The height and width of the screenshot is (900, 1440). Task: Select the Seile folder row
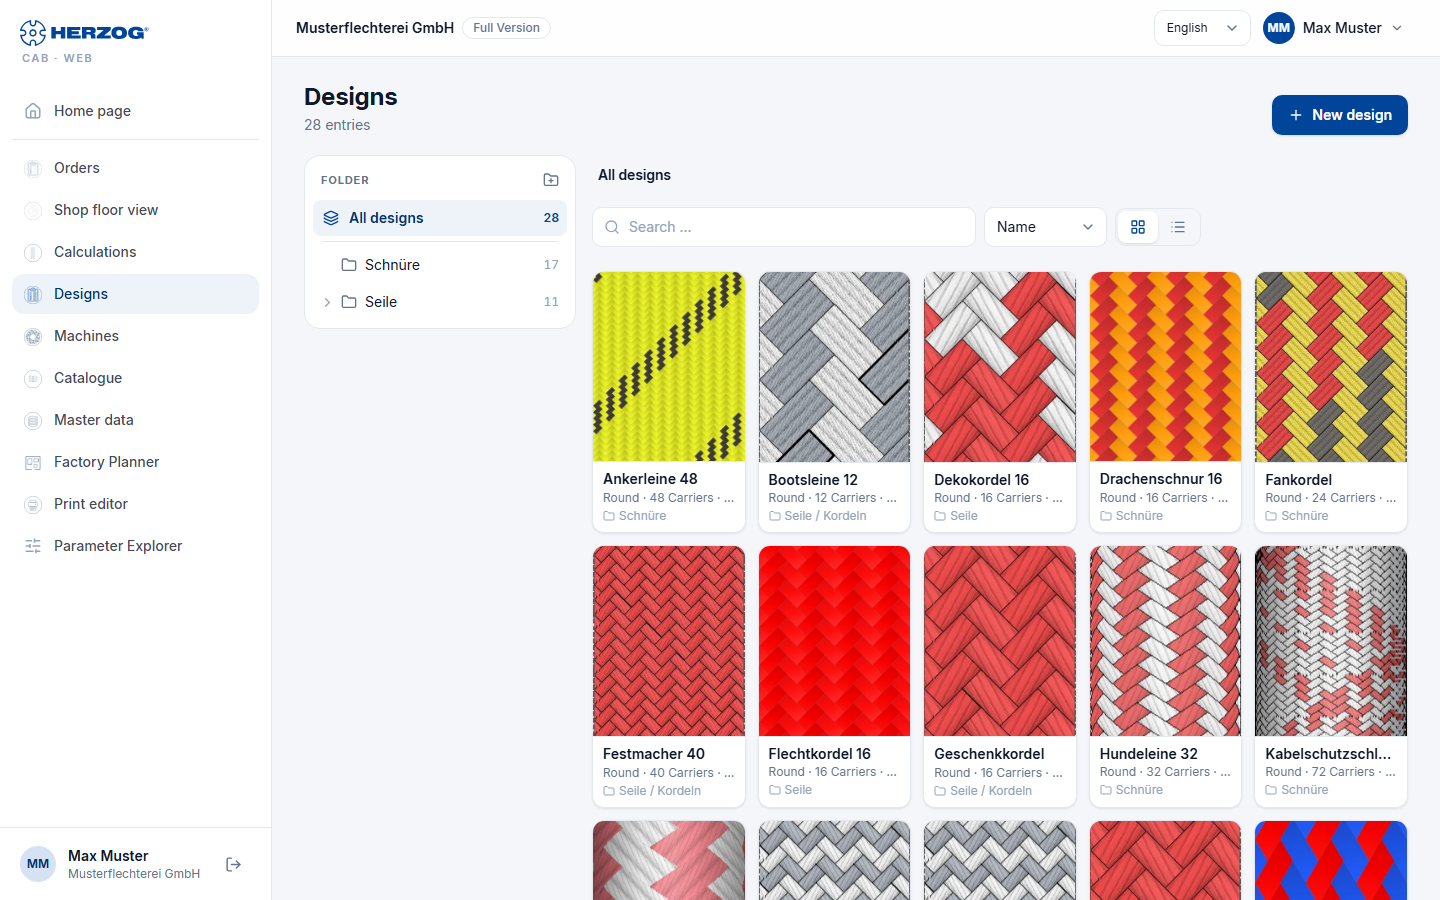(x=440, y=302)
